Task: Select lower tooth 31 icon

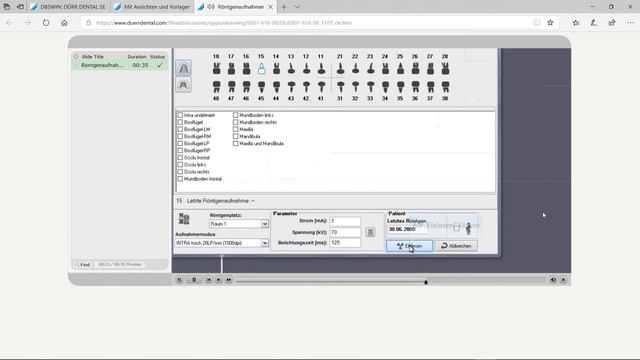Action: 340,87
